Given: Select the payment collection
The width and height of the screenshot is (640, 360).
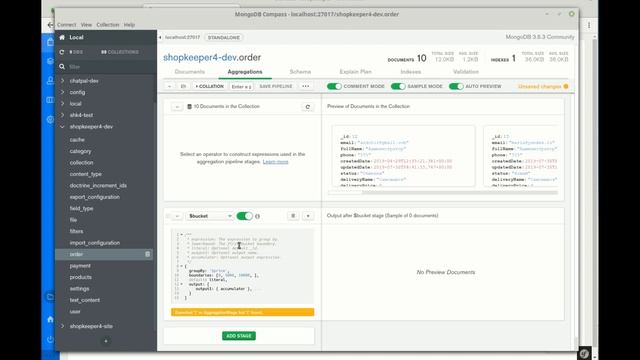Looking at the screenshot, I should [80, 266].
